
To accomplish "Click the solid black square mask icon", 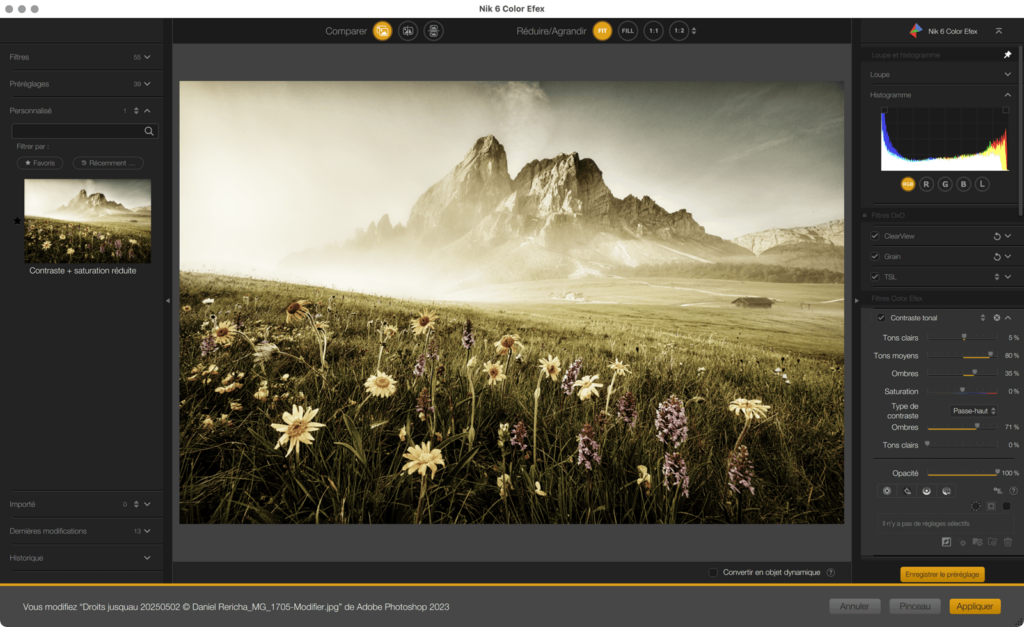I will (x=1006, y=506).
